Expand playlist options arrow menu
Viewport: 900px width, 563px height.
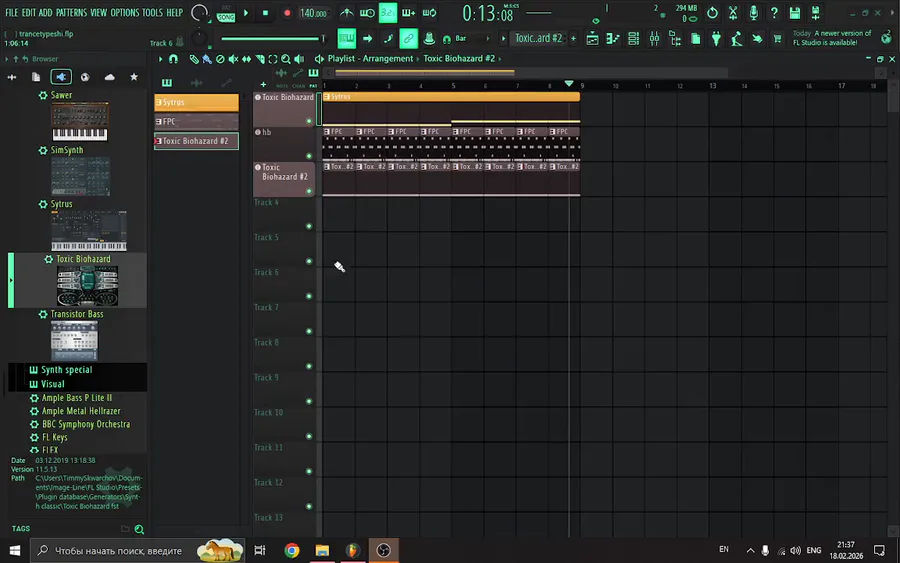tap(160, 59)
